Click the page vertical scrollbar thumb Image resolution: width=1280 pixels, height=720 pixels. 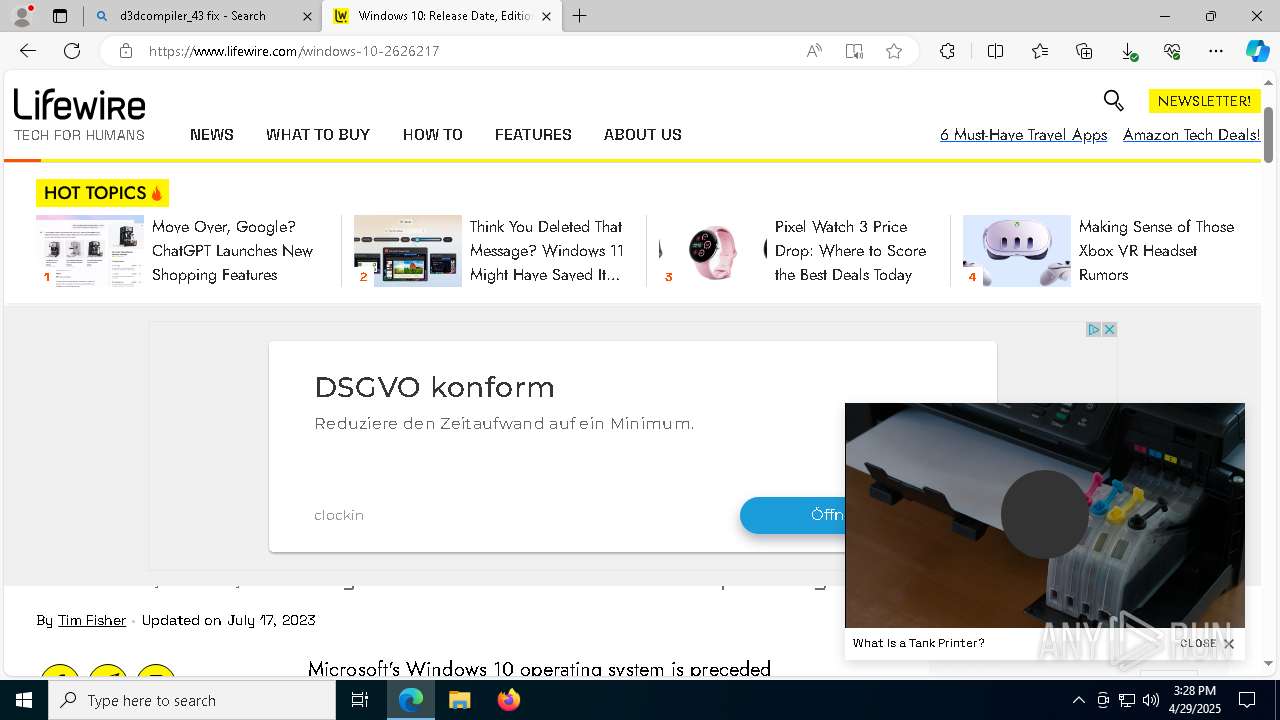tap(1269, 134)
